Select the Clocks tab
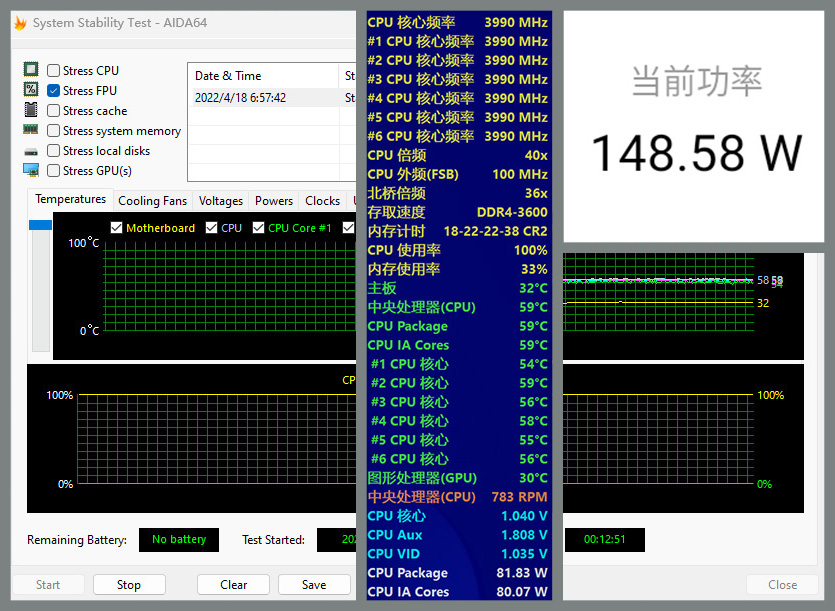Viewport: 835px width, 611px height. pos(322,200)
